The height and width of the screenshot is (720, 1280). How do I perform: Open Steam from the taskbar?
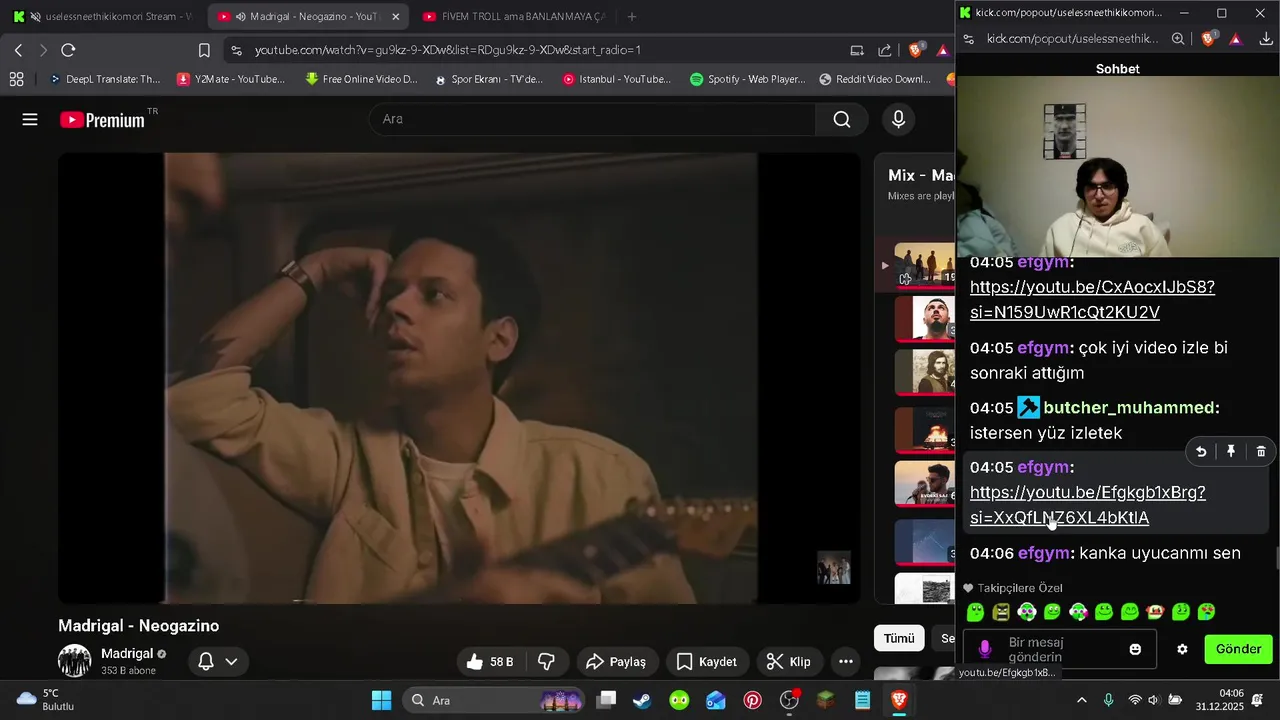click(642, 700)
